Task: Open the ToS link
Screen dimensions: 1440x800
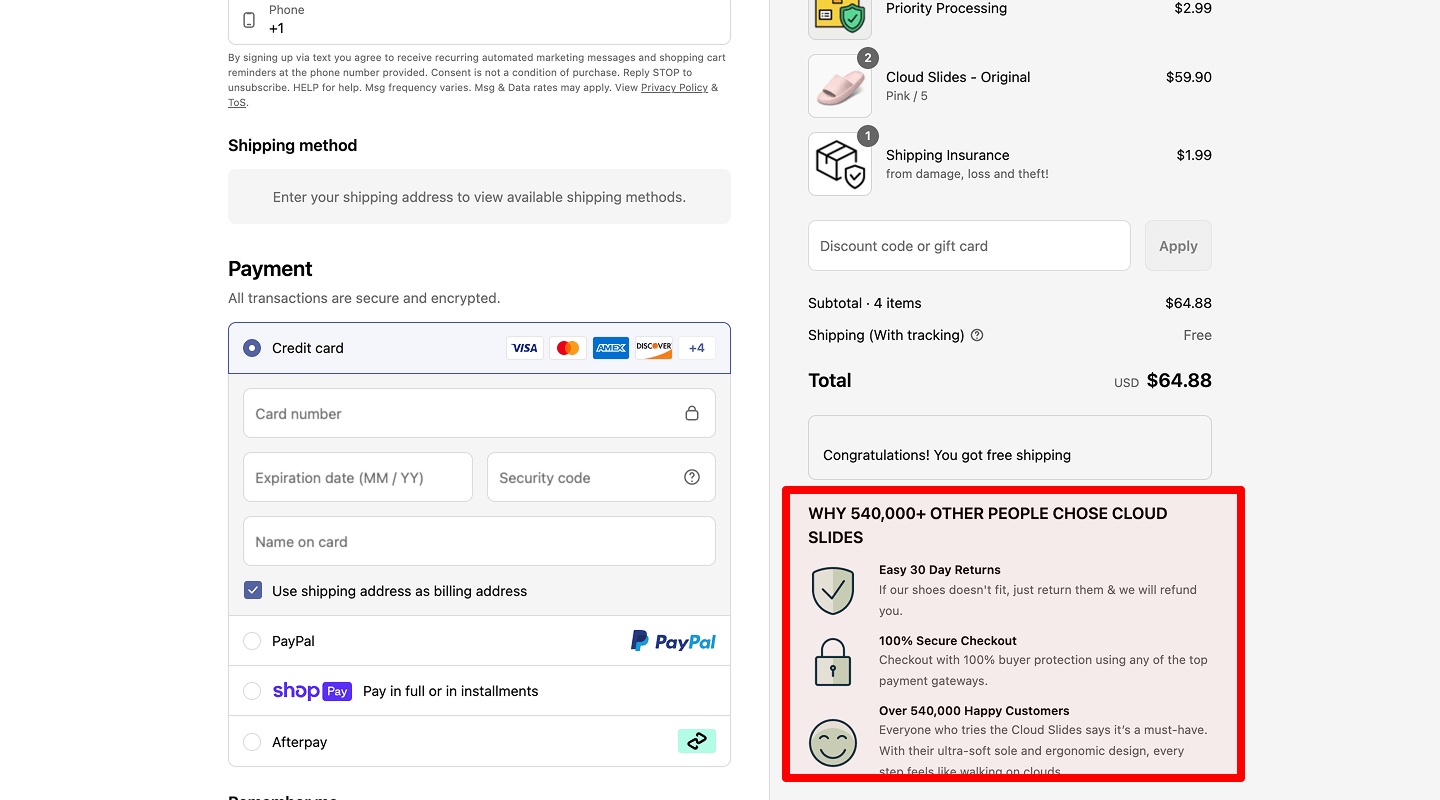Action: click(x=236, y=103)
